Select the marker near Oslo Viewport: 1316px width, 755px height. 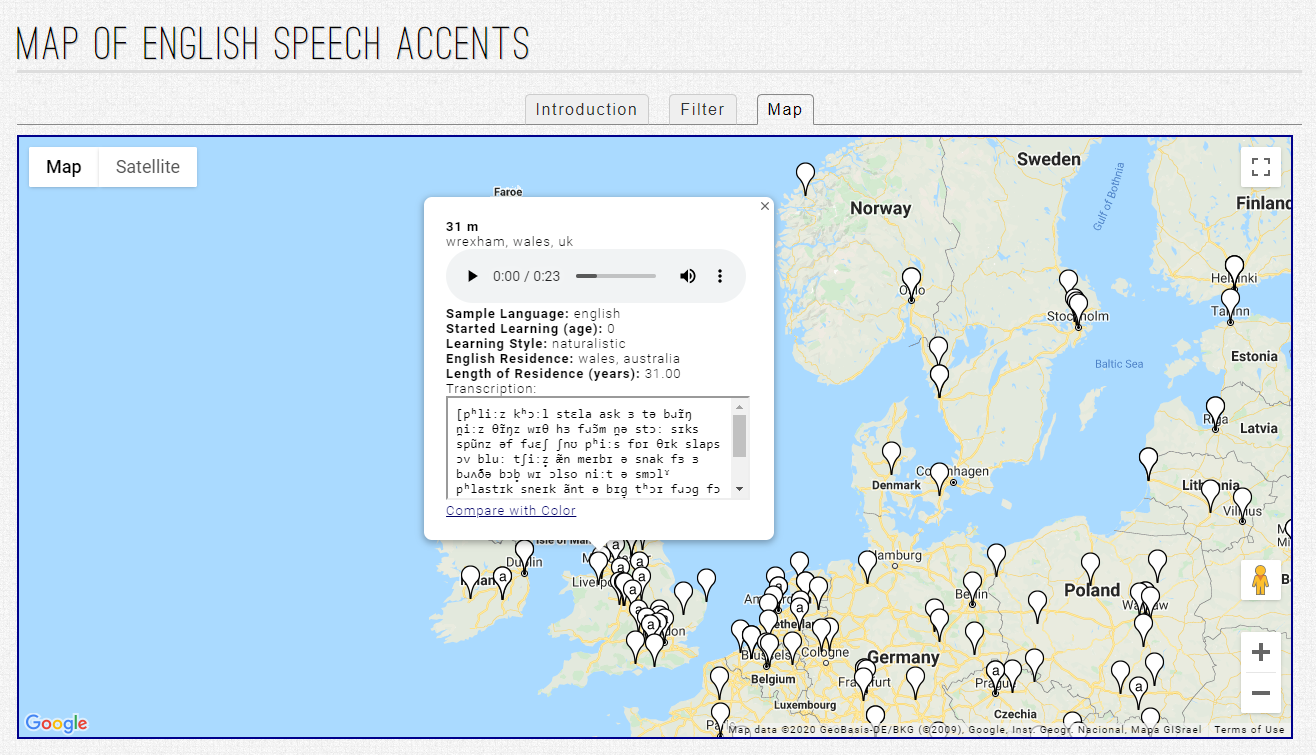pos(911,278)
